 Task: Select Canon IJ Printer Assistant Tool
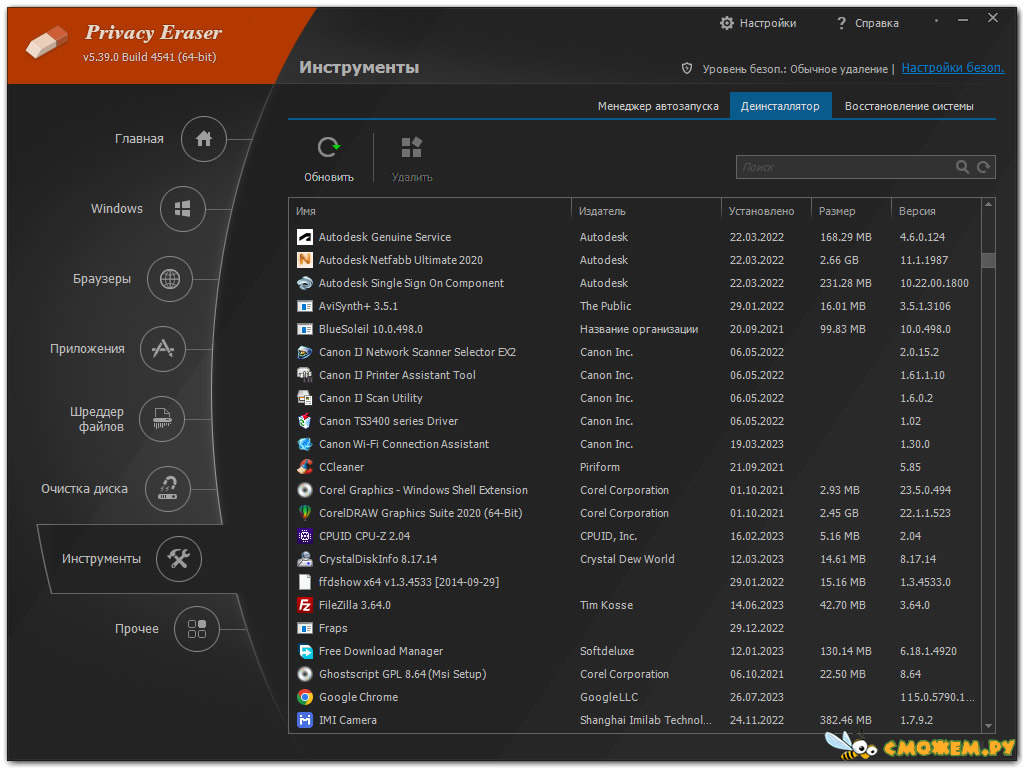point(635,375)
